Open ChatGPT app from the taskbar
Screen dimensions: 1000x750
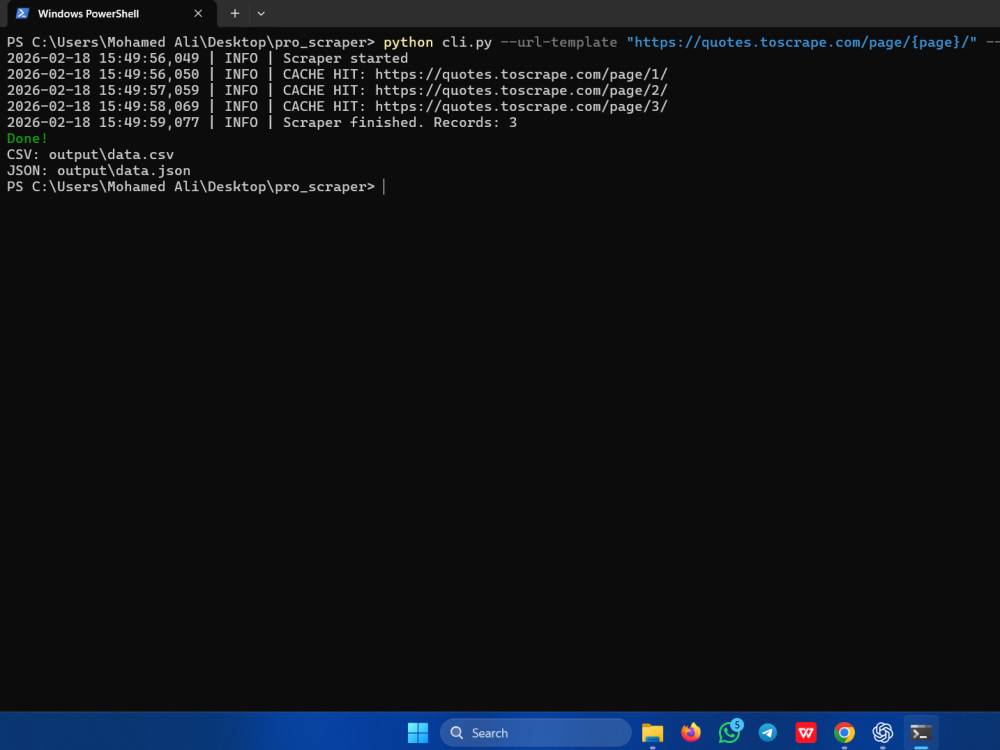coord(883,733)
